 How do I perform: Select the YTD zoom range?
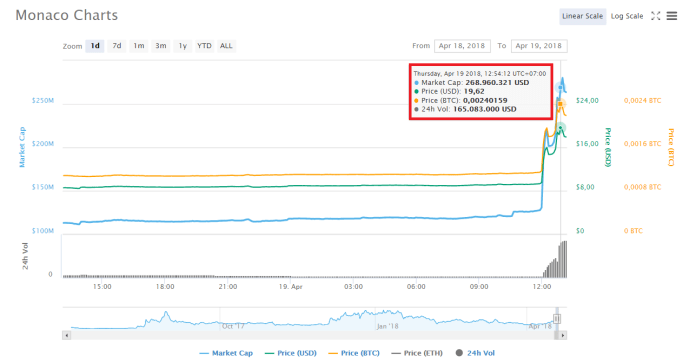click(x=204, y=46)
